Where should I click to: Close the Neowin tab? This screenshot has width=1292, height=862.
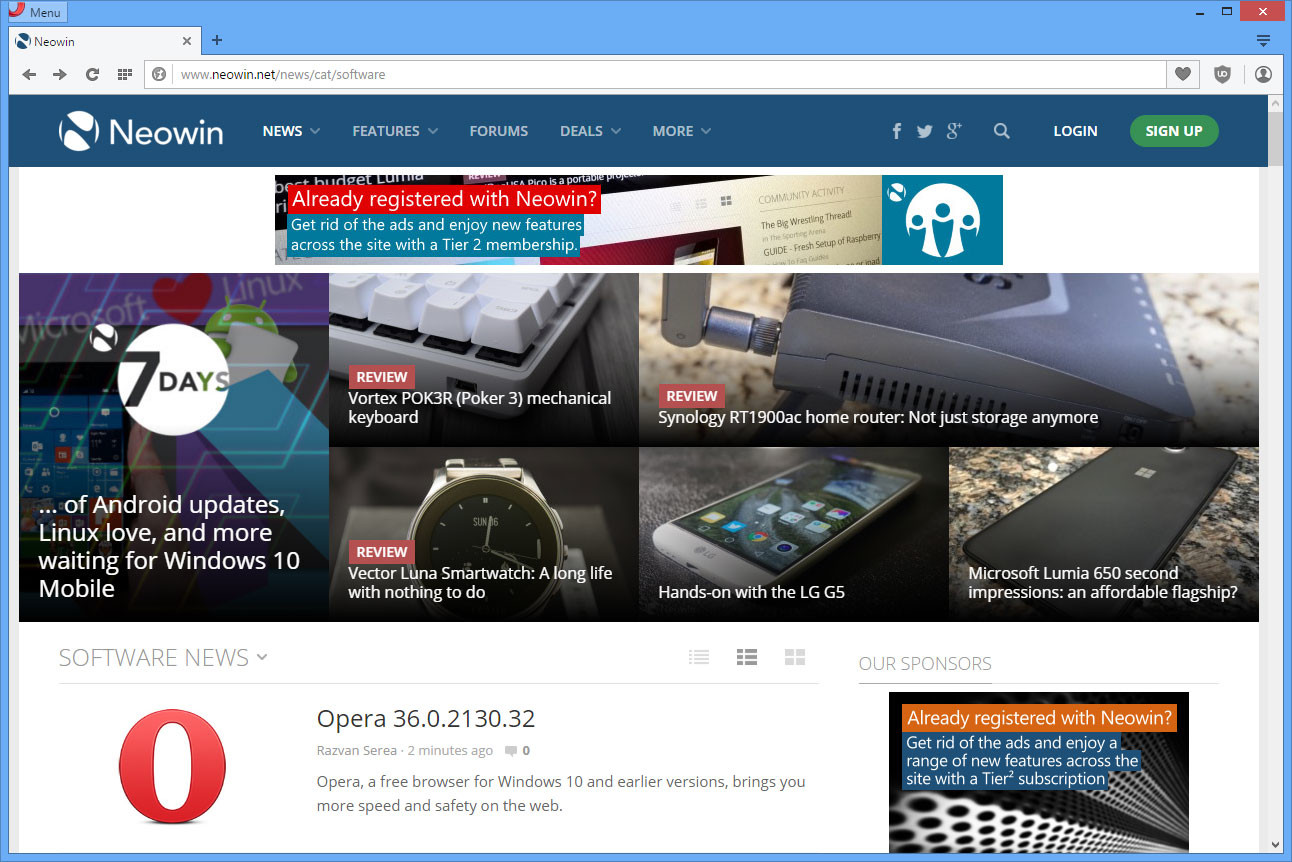pyautogui.click(x=187, y=41)
